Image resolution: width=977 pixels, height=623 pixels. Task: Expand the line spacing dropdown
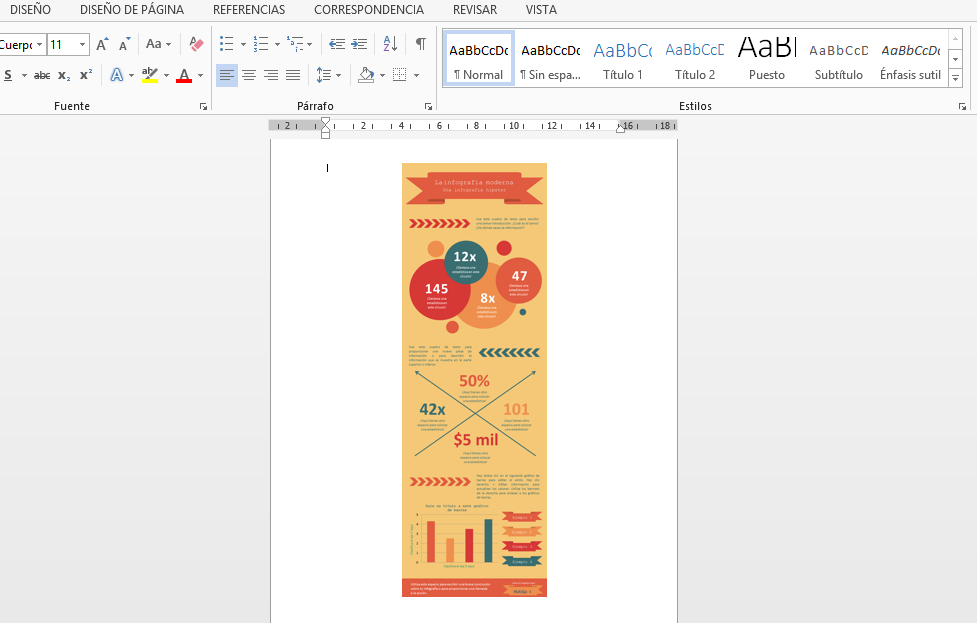click(339, 75)
